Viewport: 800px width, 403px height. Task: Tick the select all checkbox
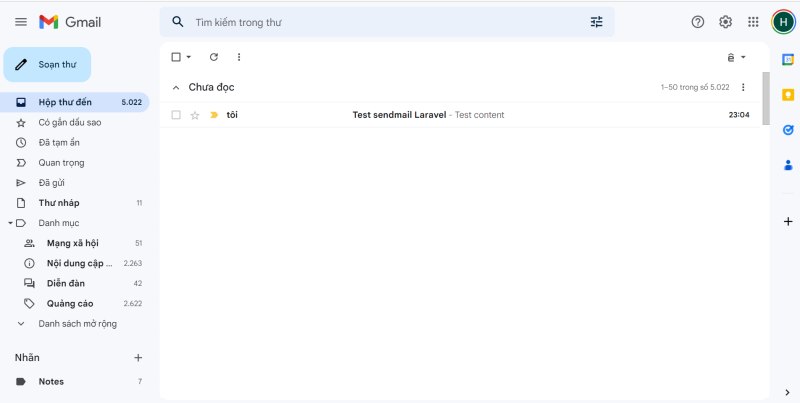click(x=176, y=57)
